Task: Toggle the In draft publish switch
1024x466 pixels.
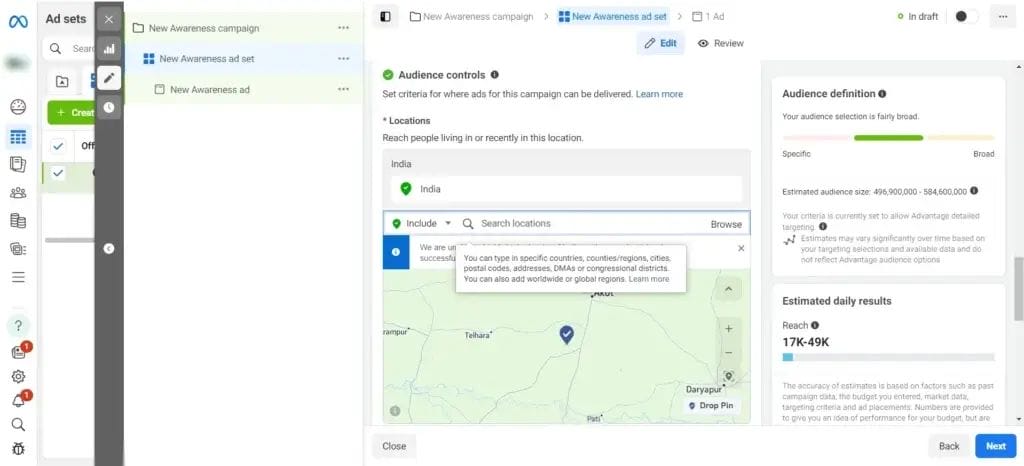Action: (966, 17)
